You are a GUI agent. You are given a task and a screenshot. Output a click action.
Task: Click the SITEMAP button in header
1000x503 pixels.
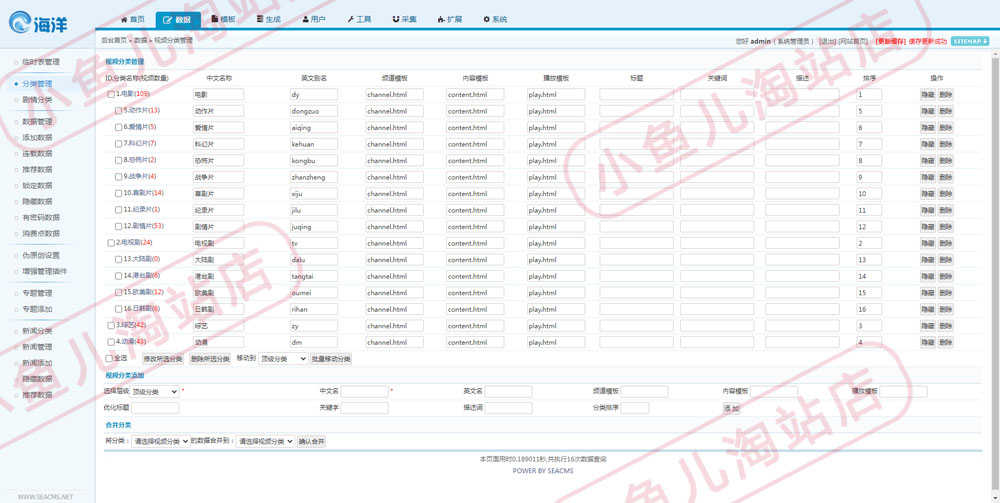click(969, 41)
